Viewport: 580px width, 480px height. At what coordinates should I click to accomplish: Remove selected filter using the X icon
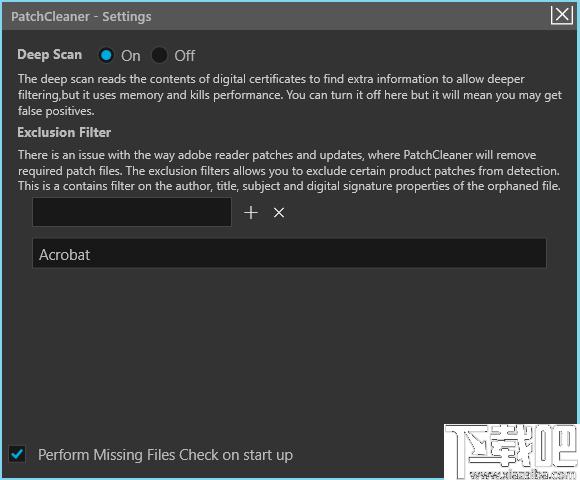[279, 213]
